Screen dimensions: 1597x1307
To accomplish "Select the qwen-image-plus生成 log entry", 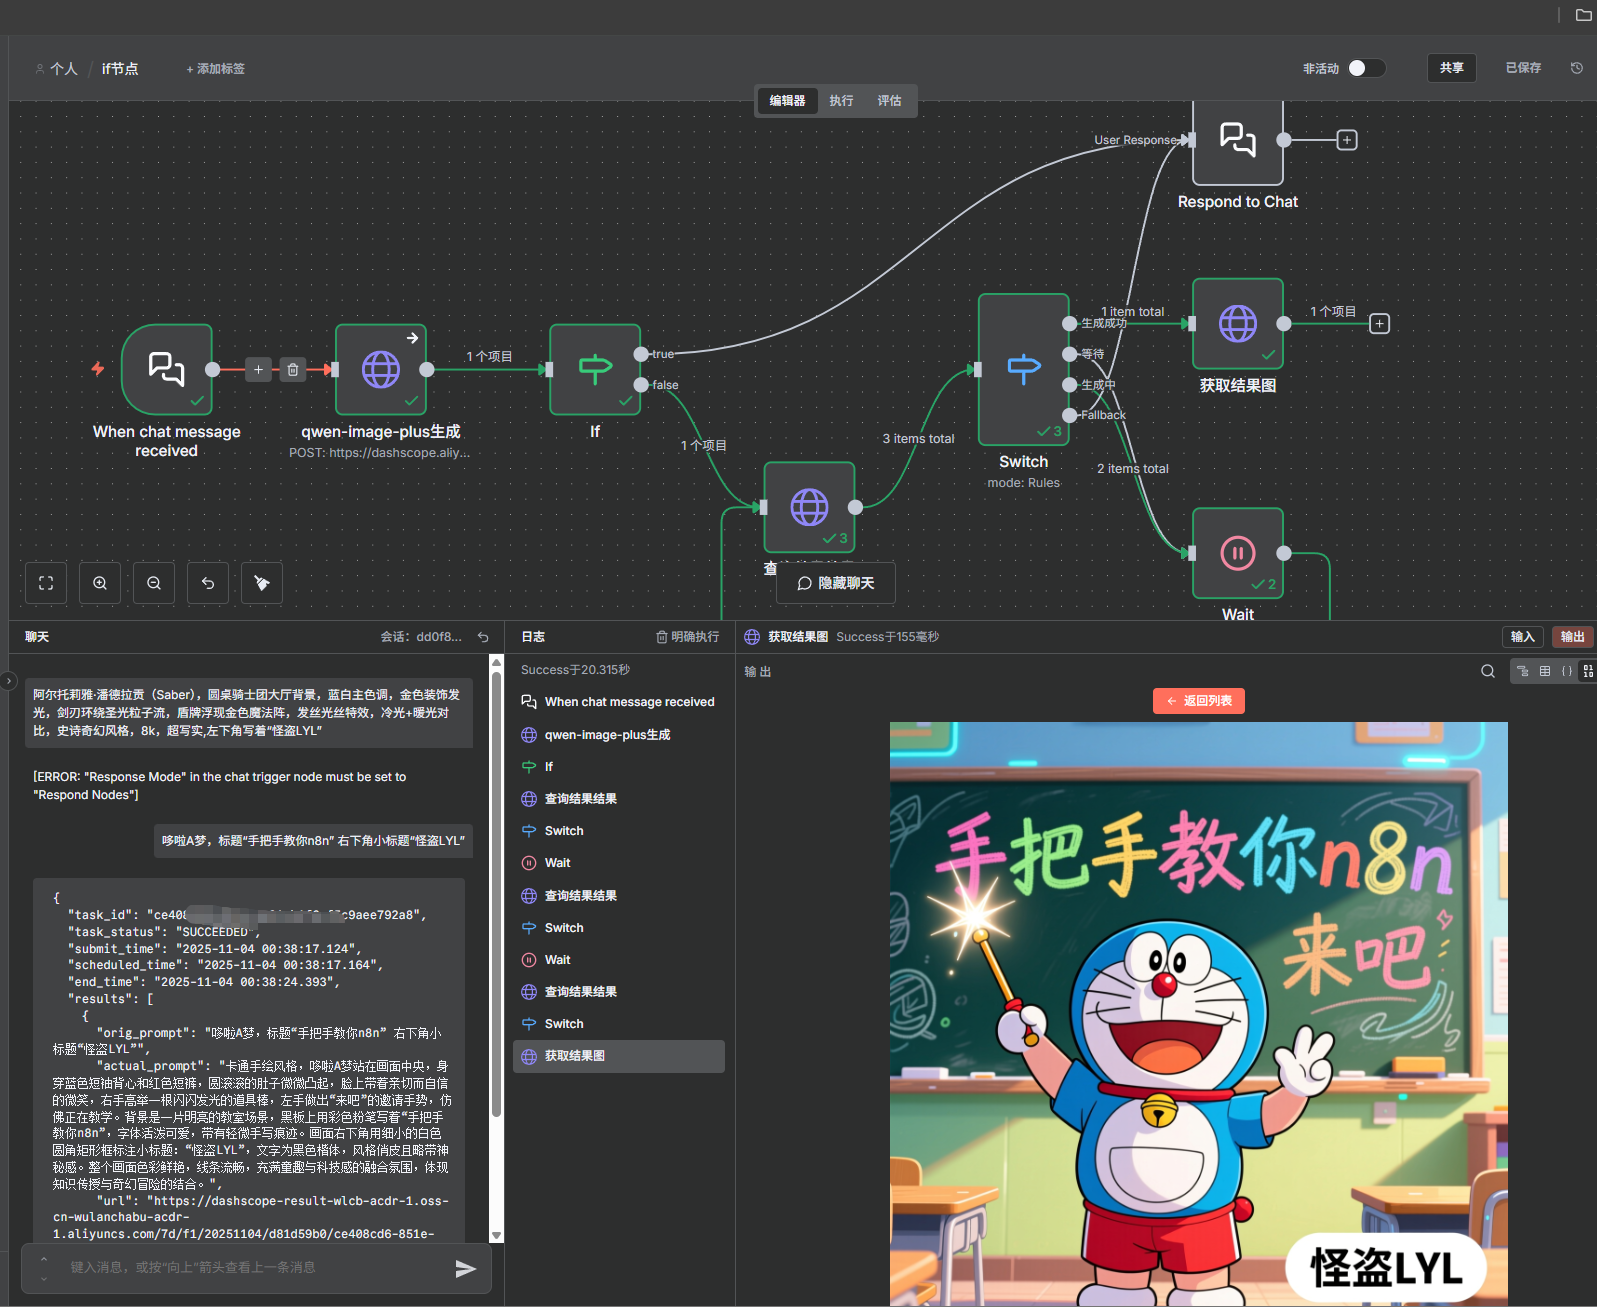I will coord(619,735).
